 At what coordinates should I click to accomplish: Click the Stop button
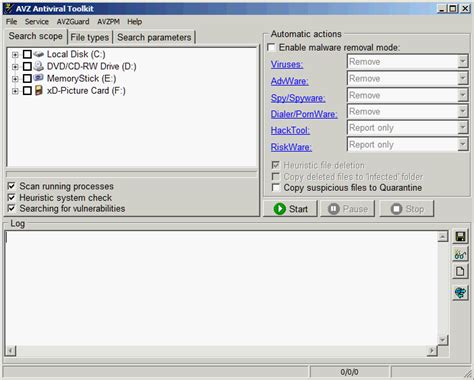[407, 209]
